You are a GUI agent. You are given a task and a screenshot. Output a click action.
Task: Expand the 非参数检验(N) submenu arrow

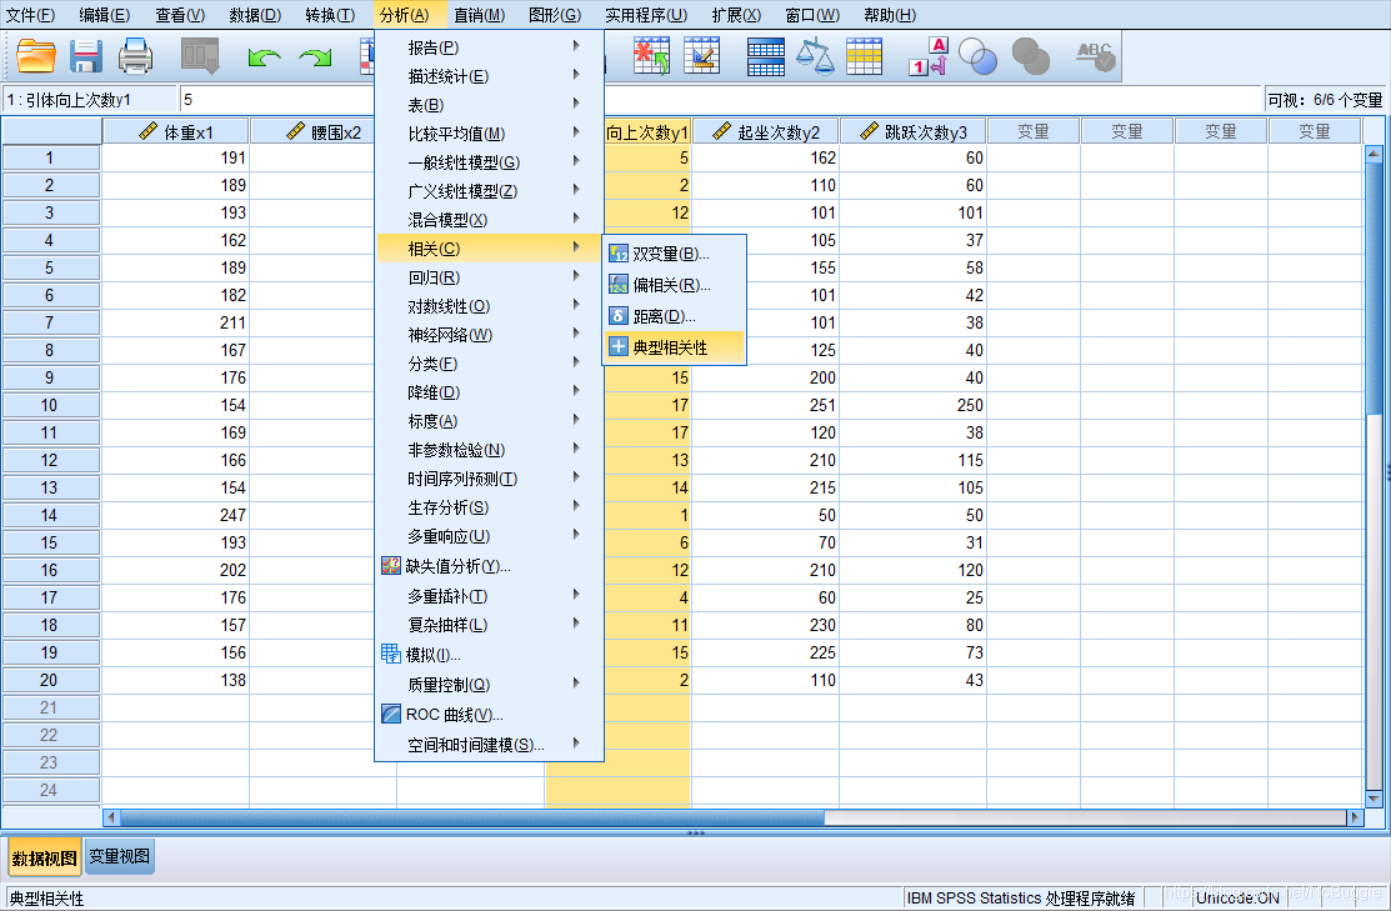(577, 449)
